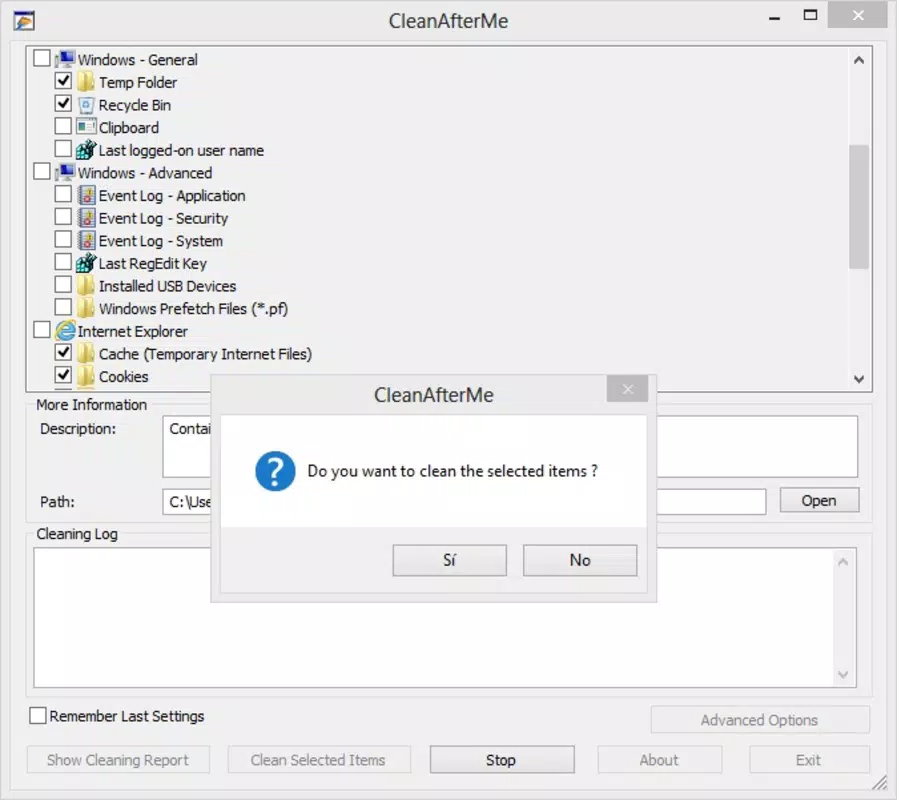Tick the Event Log - Security checkbox
The image size is (897, 800).
[63, 217]
